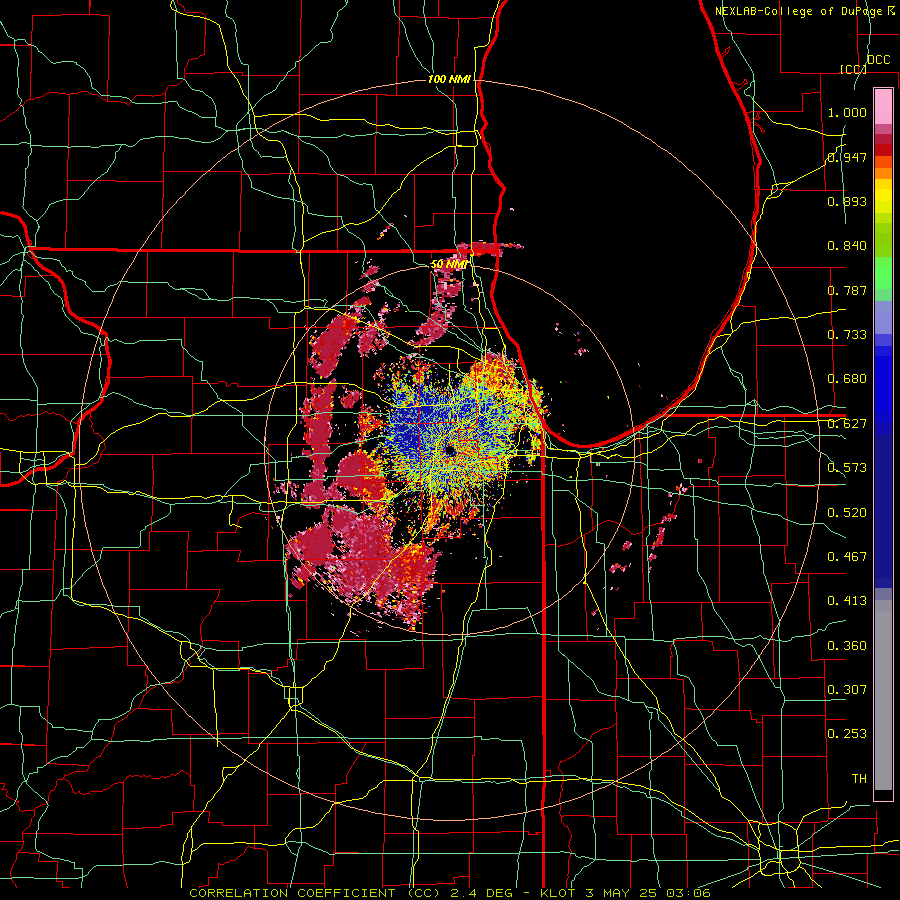
Task: Click the 0.413 scale value
Action: click(x=847, y=601)
